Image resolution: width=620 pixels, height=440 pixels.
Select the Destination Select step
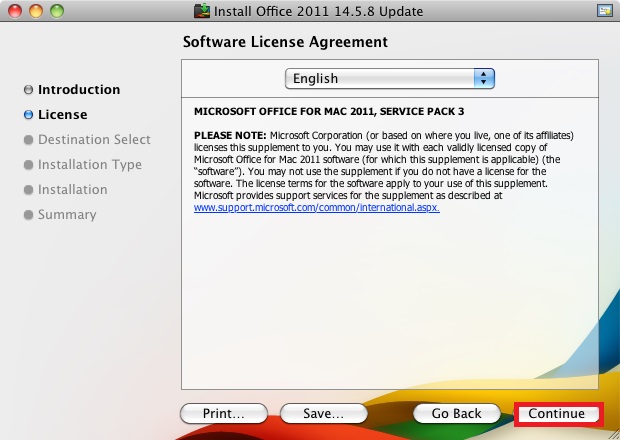coord(94,140)
